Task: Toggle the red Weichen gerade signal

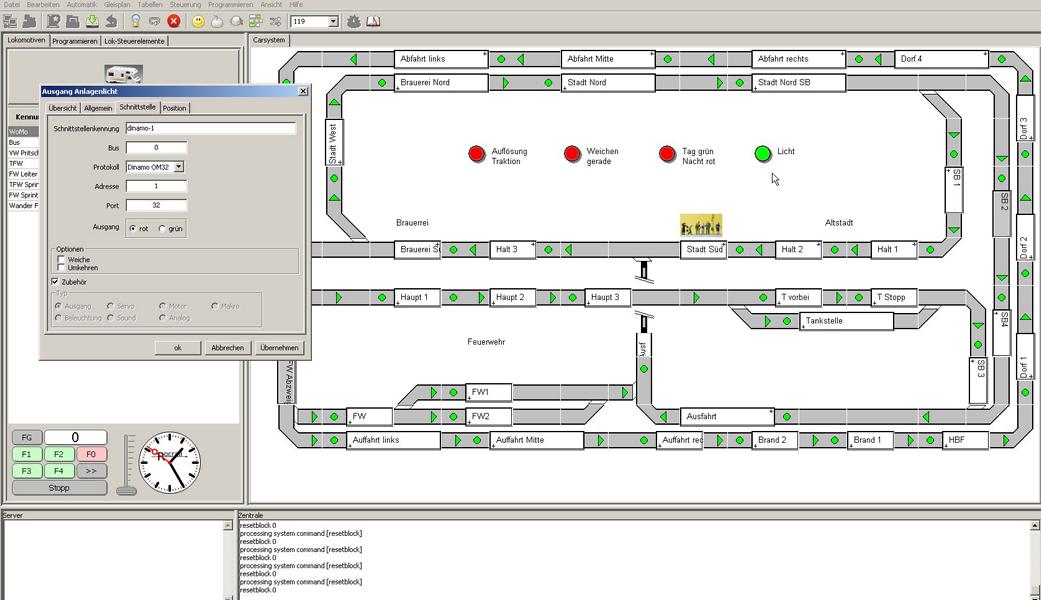Action: pyautogui.click(x=572, y=153)
